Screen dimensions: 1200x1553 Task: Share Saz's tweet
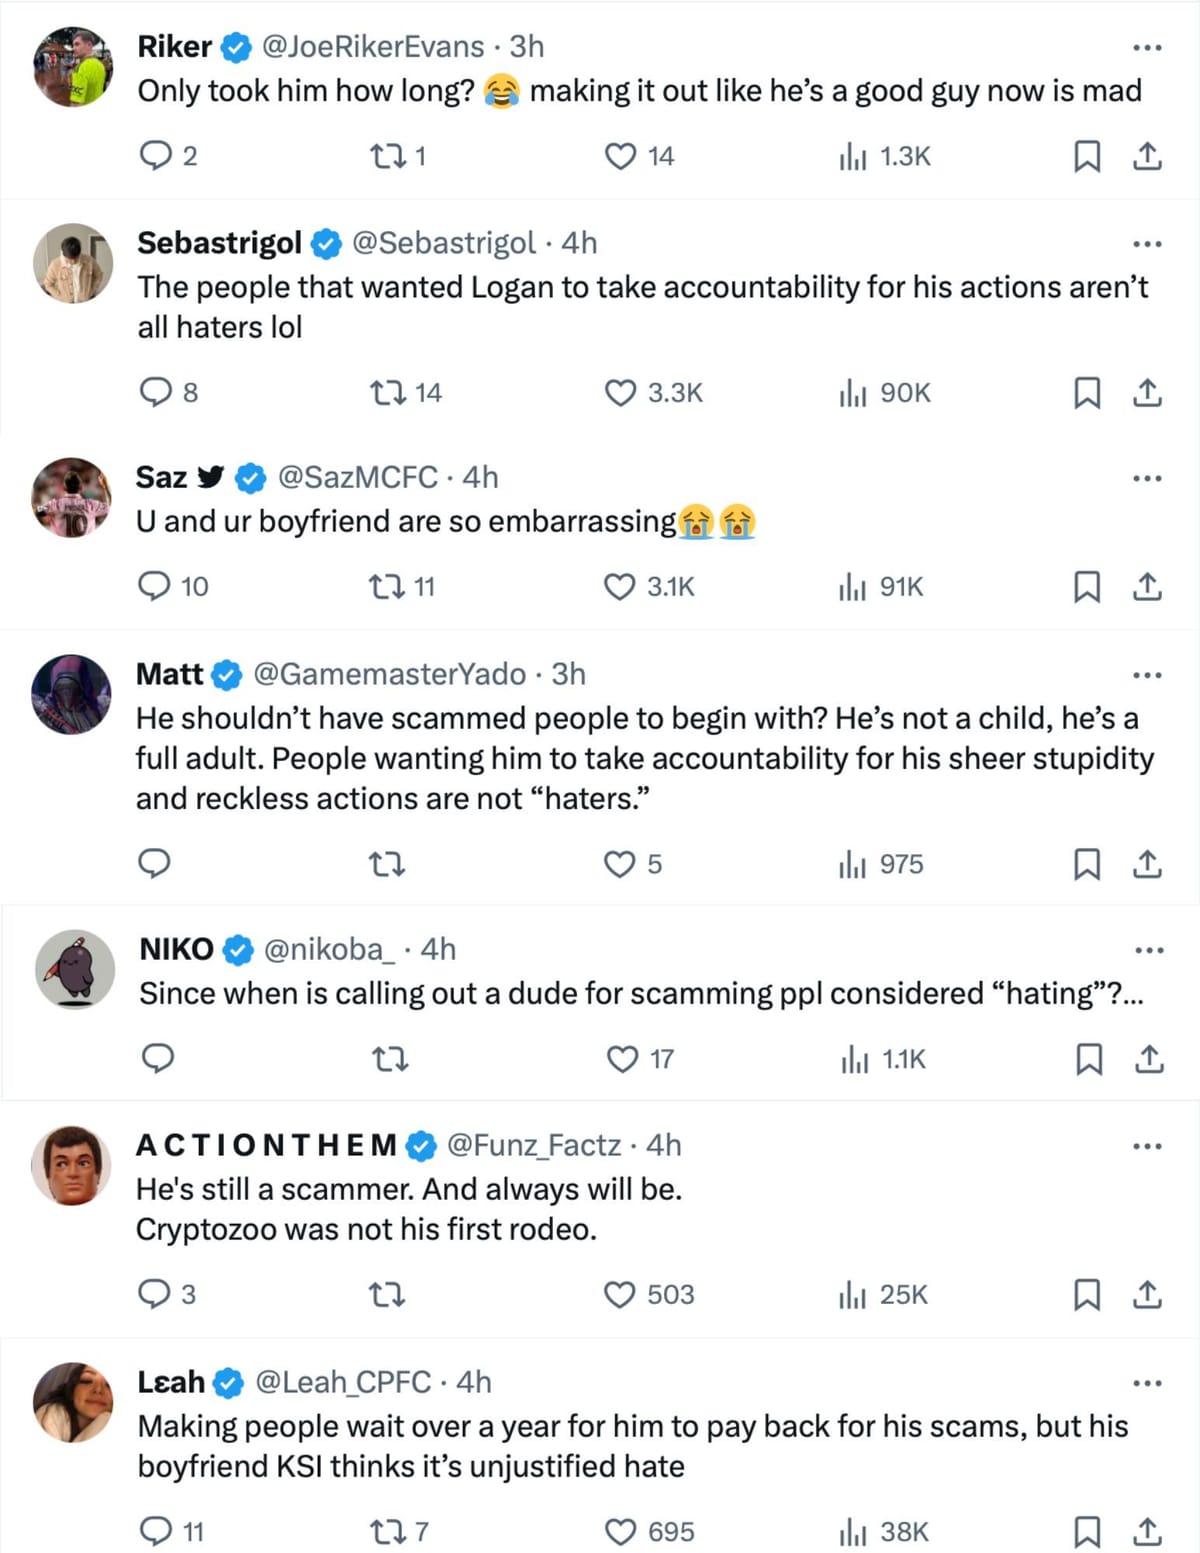click(1147, 586)
